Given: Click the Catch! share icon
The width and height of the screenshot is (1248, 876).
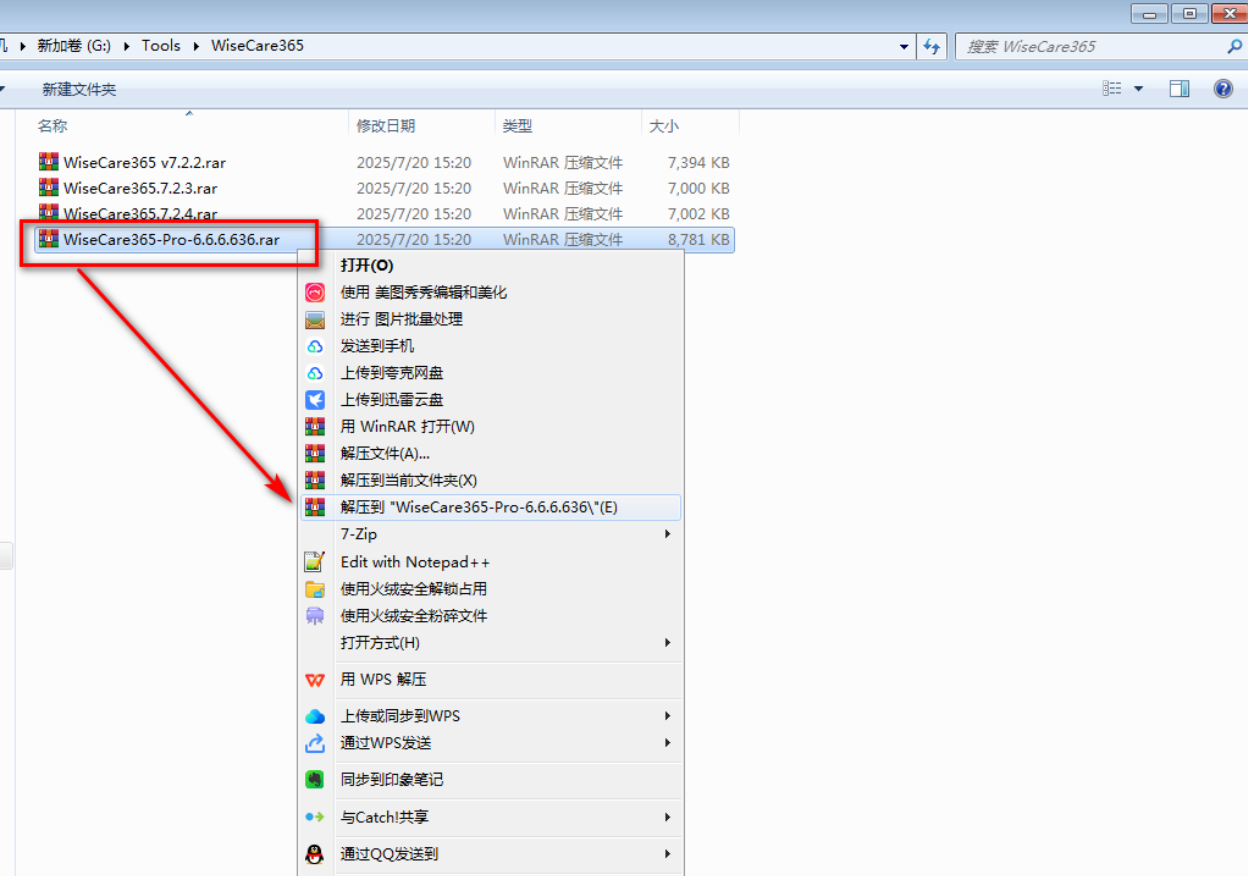Looking at the screenshot, I should coord(315,817).
